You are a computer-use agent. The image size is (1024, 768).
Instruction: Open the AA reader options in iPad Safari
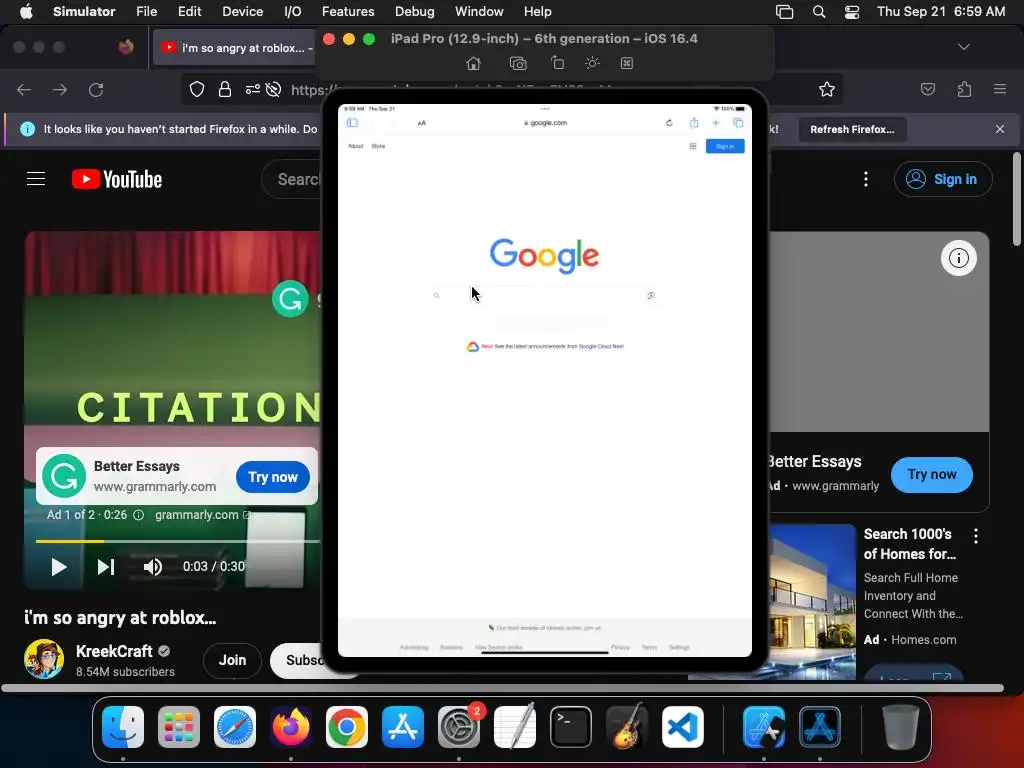click(x=422, y=123)
